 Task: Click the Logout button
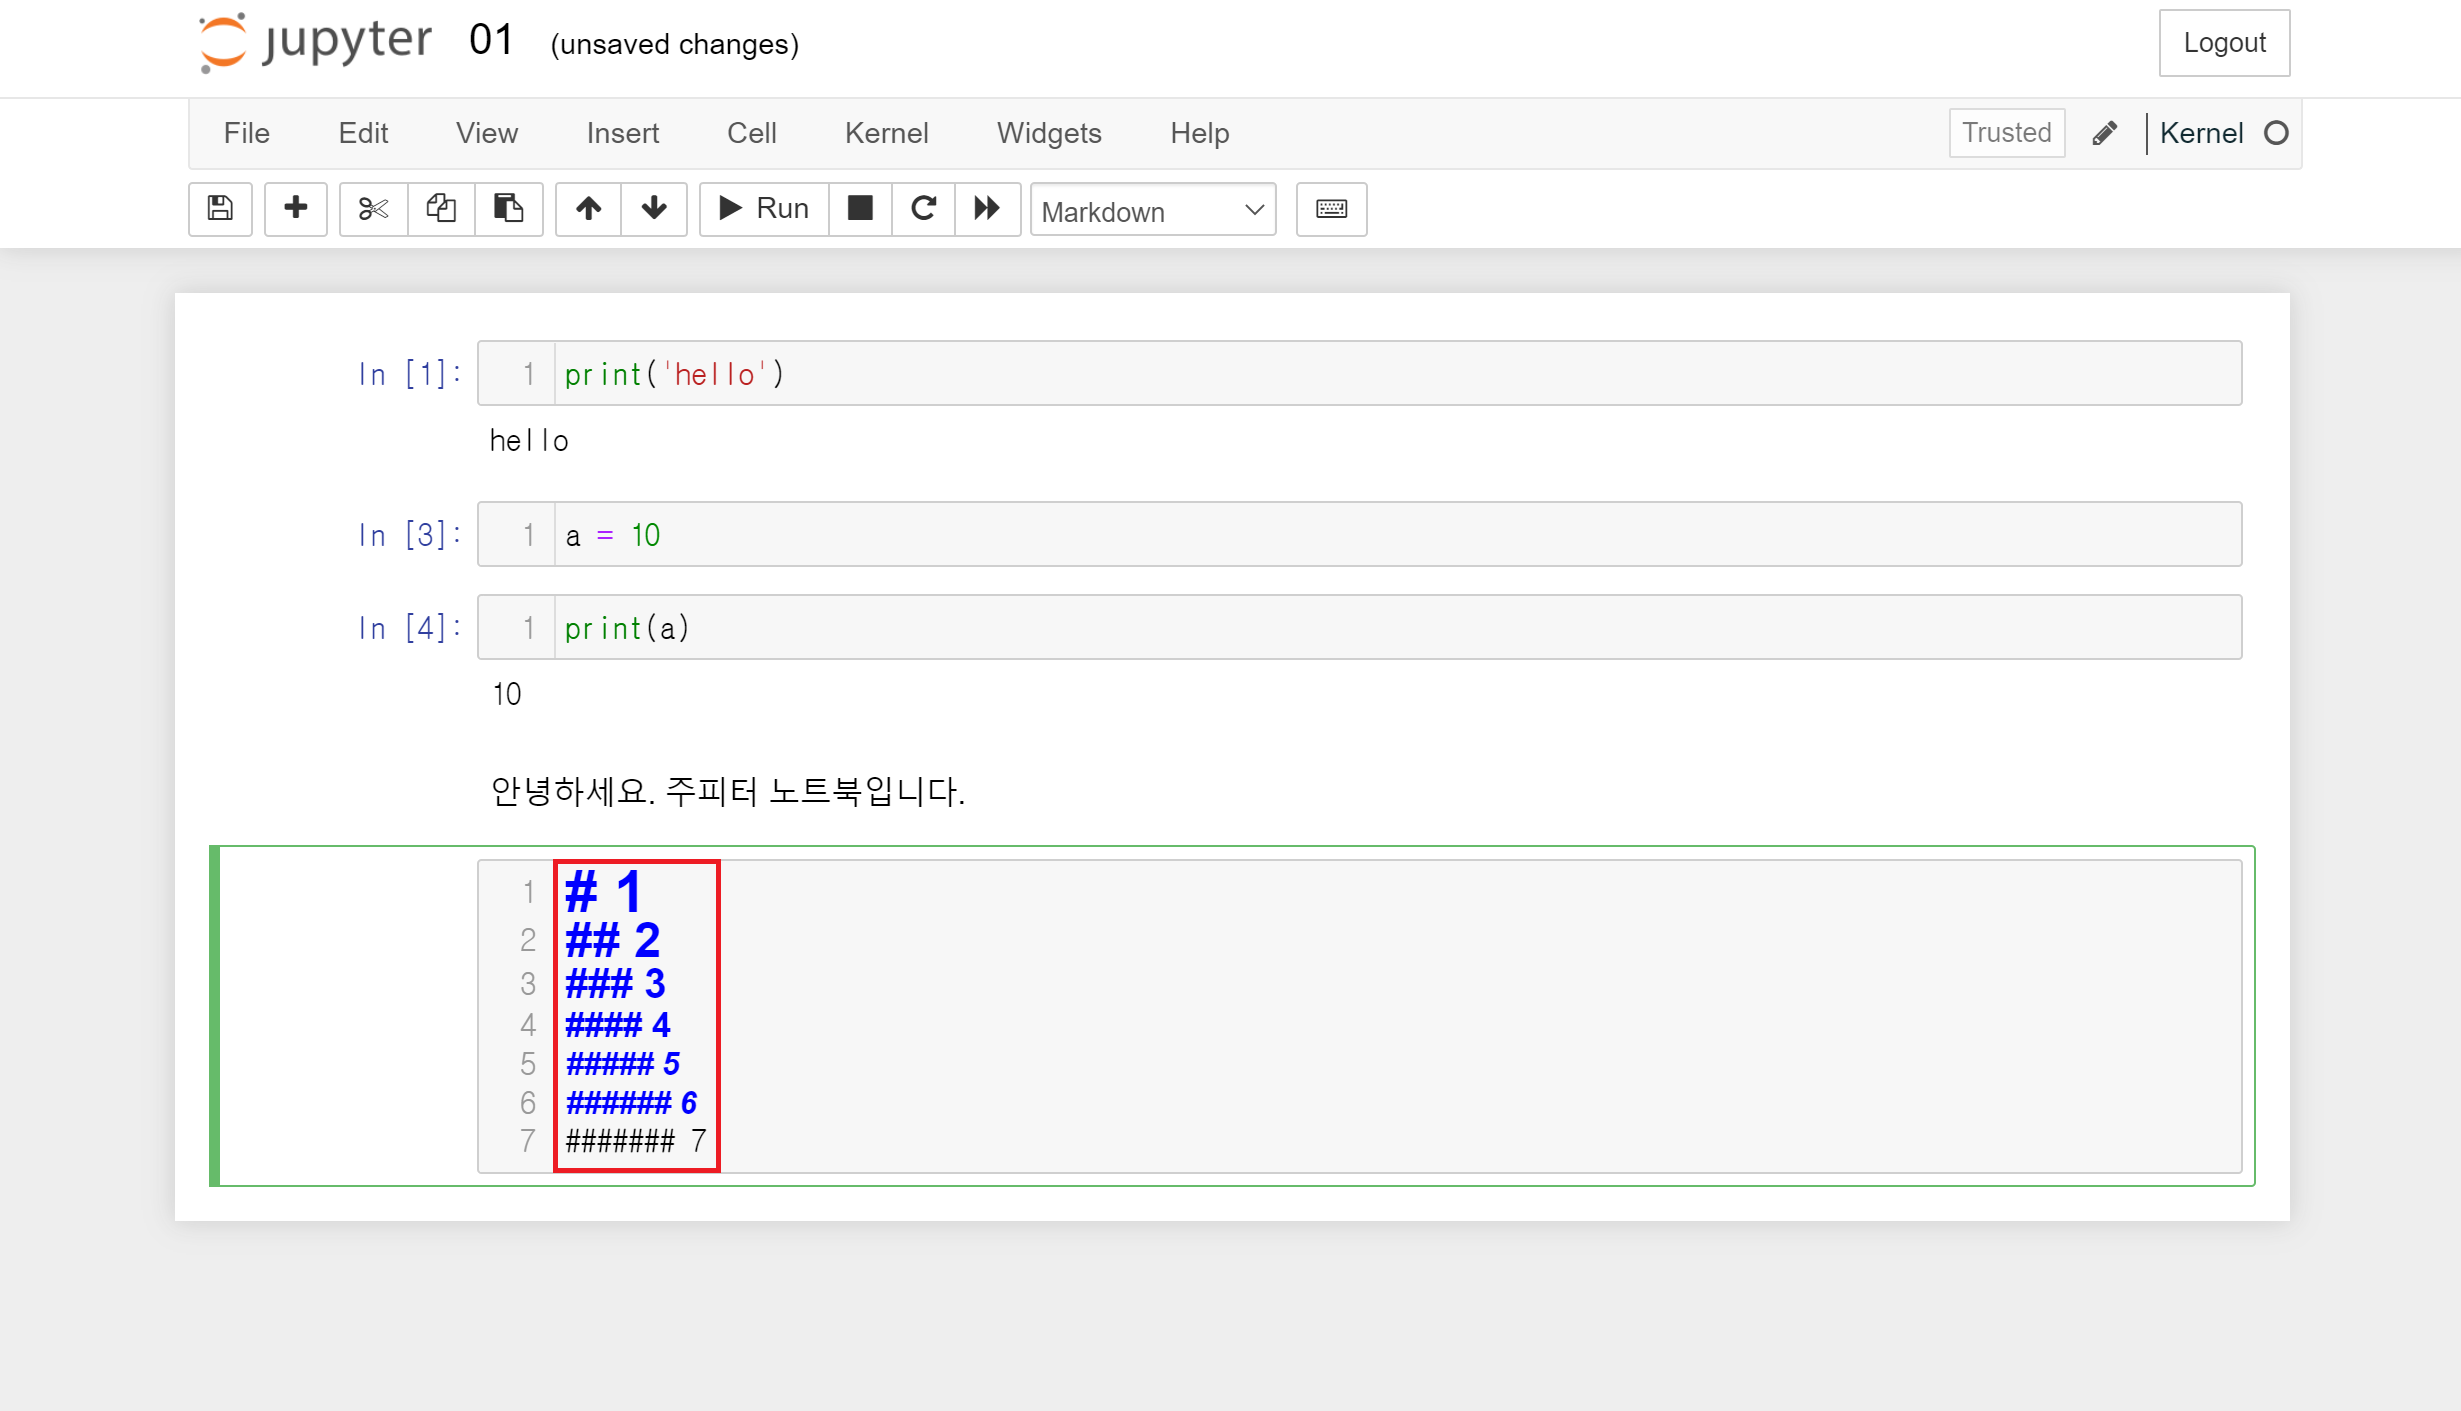pyautogui.click(x=2223, y=43)
